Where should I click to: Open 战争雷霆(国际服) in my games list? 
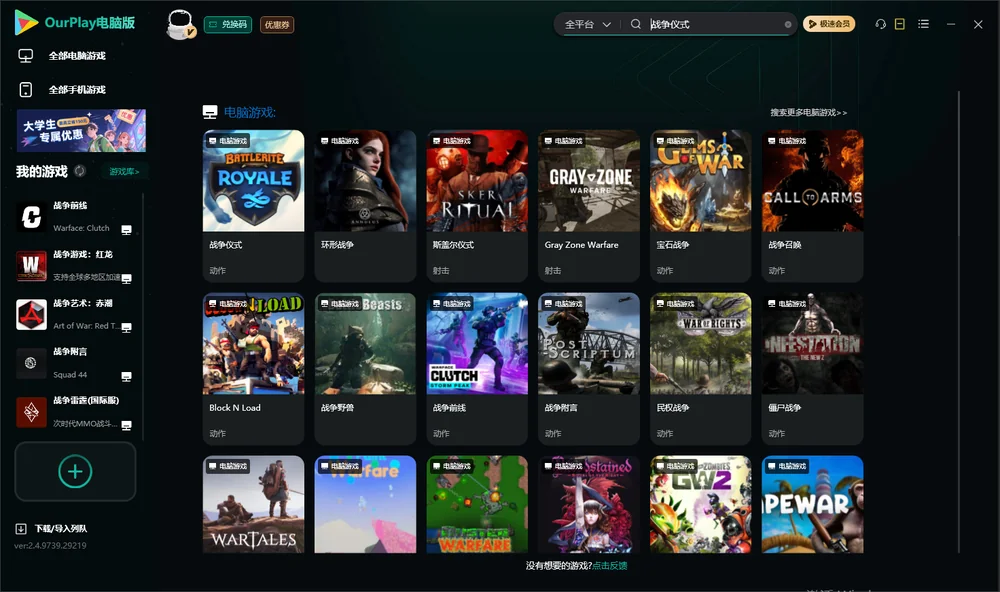click(75, 412)
